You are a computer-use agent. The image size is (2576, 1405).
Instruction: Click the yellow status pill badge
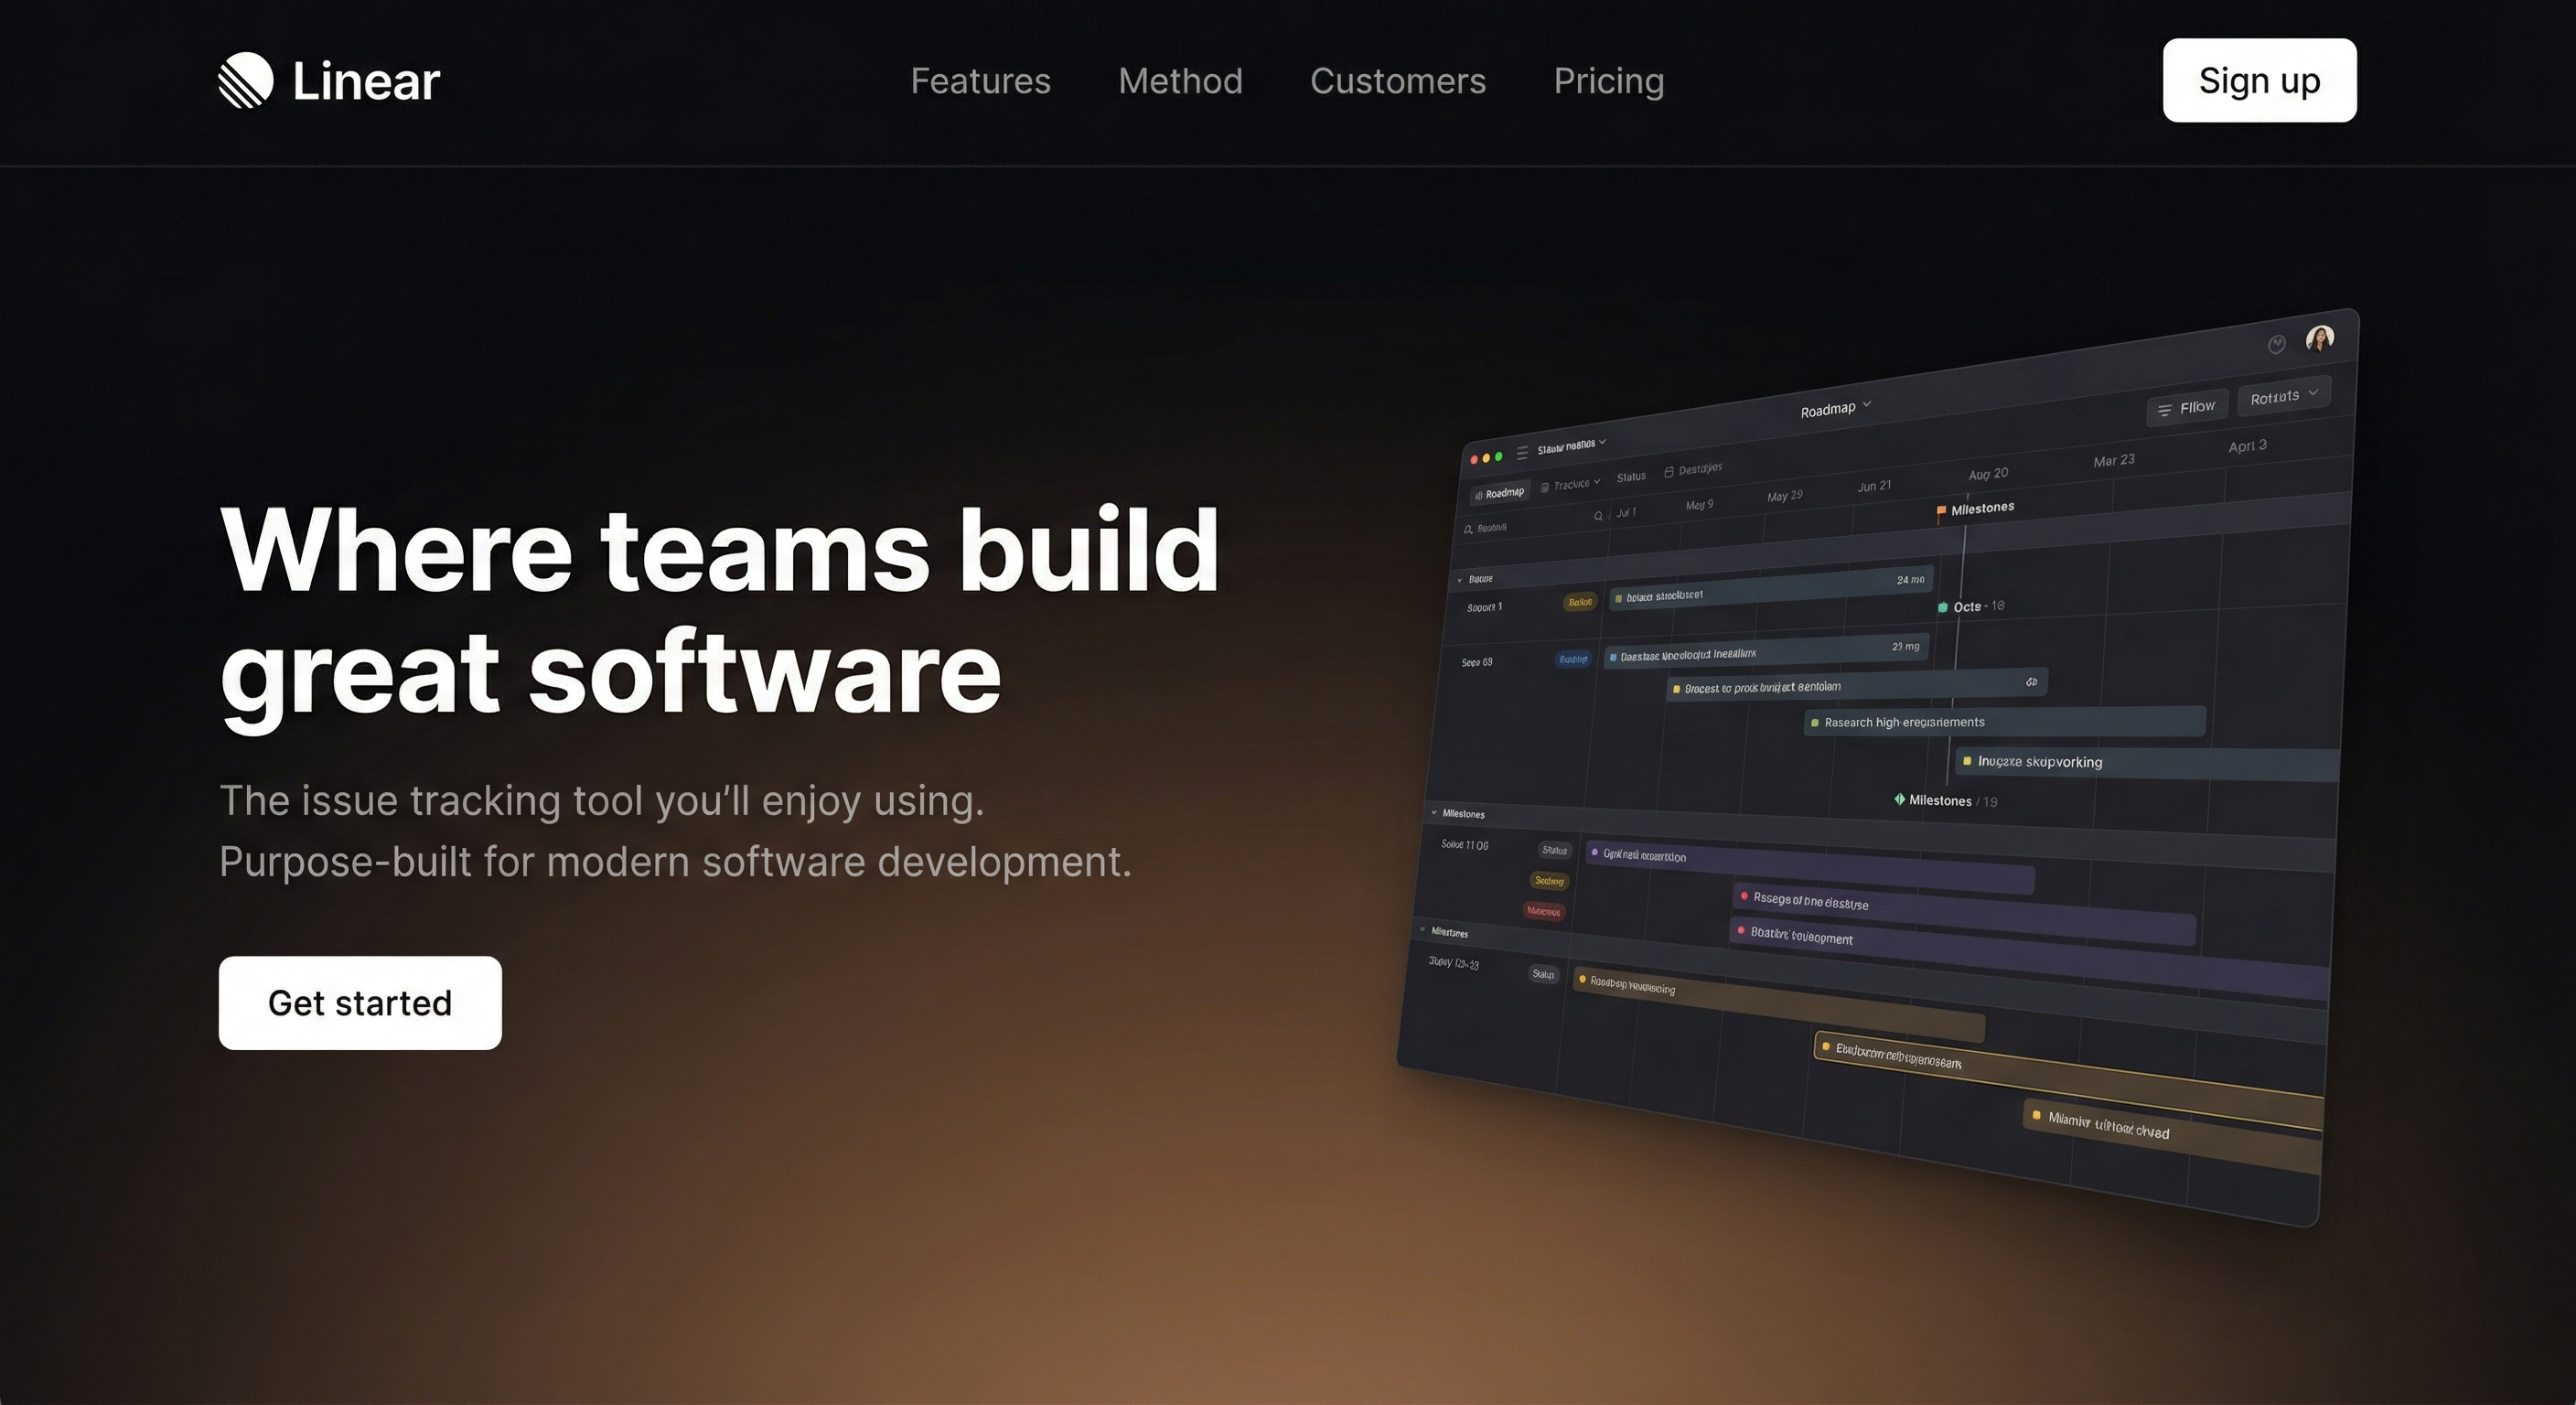(x=1580, y=601)
